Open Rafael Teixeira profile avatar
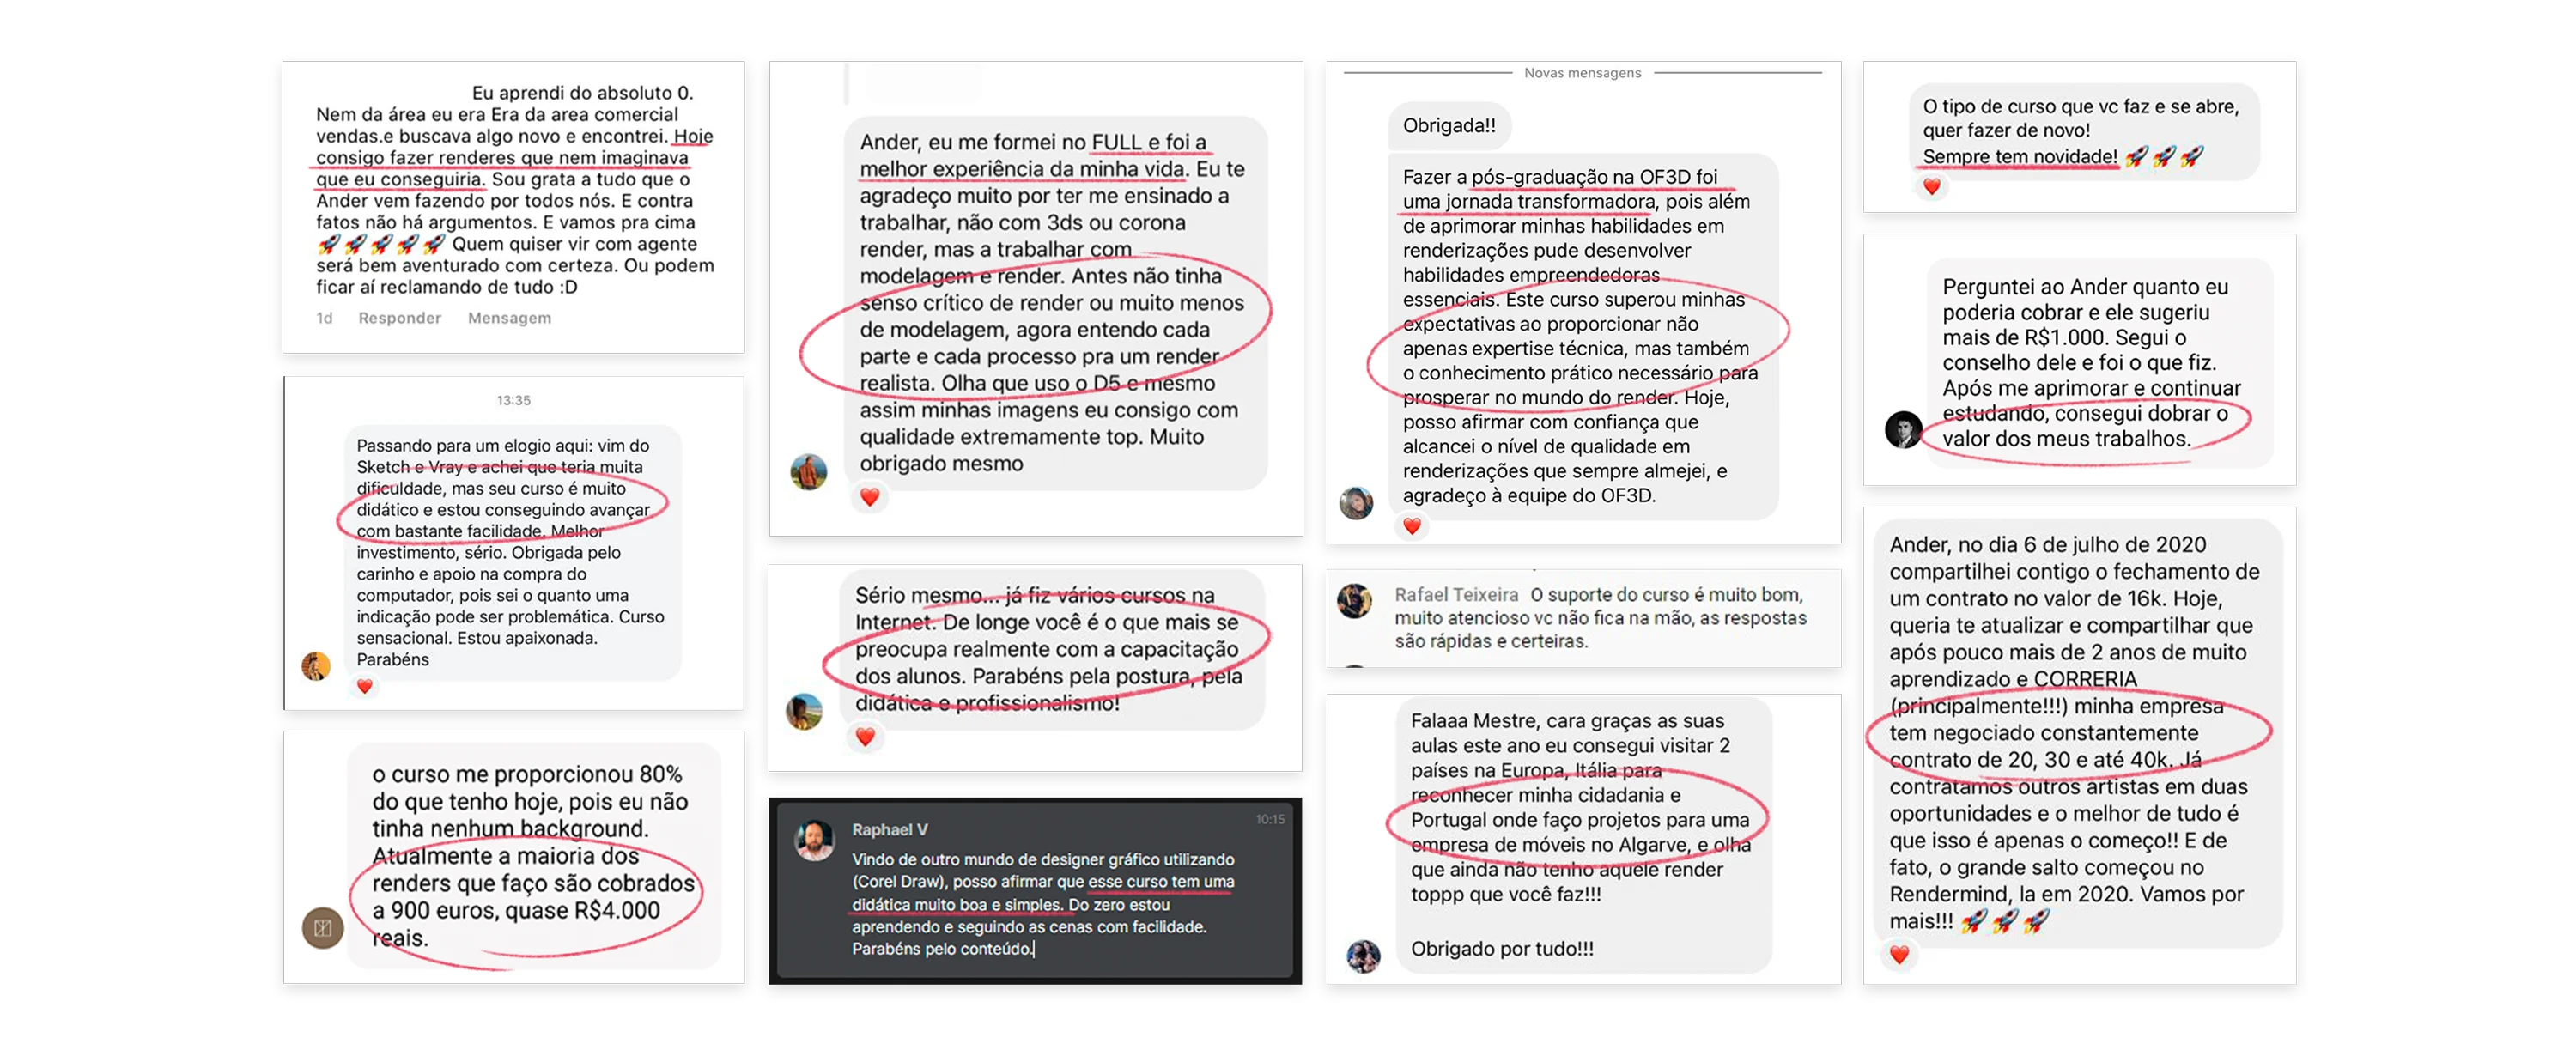 tap(1355, 601)
